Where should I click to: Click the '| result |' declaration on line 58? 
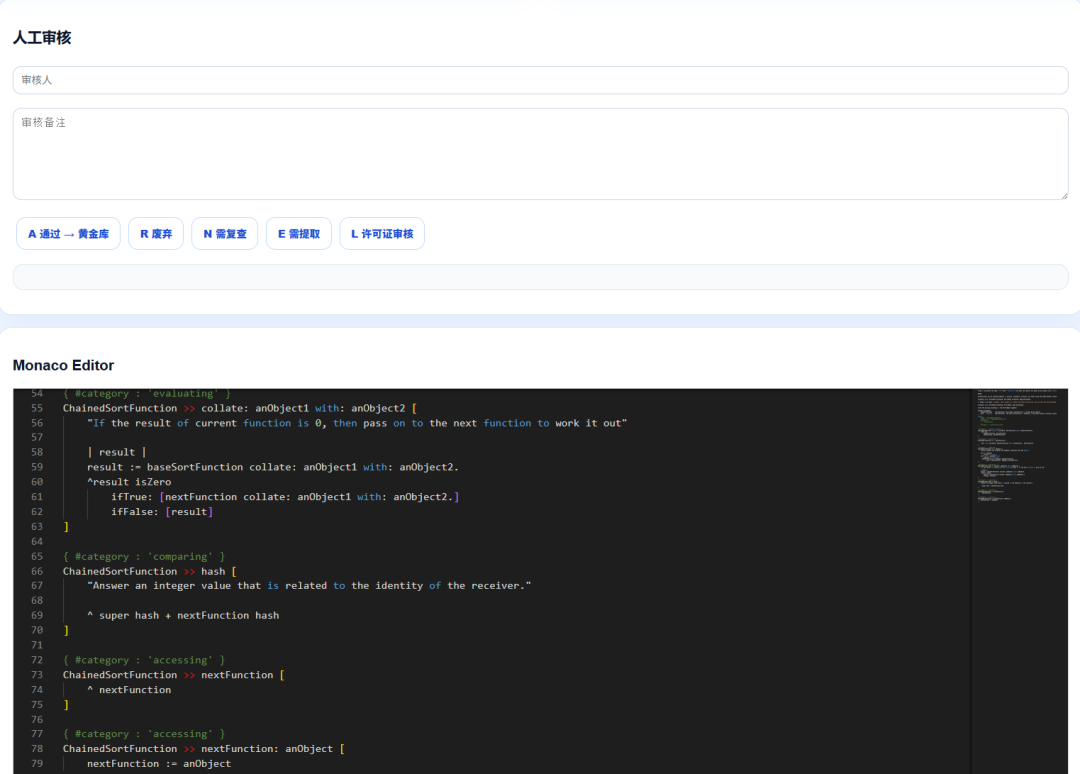tap(116, 452)
